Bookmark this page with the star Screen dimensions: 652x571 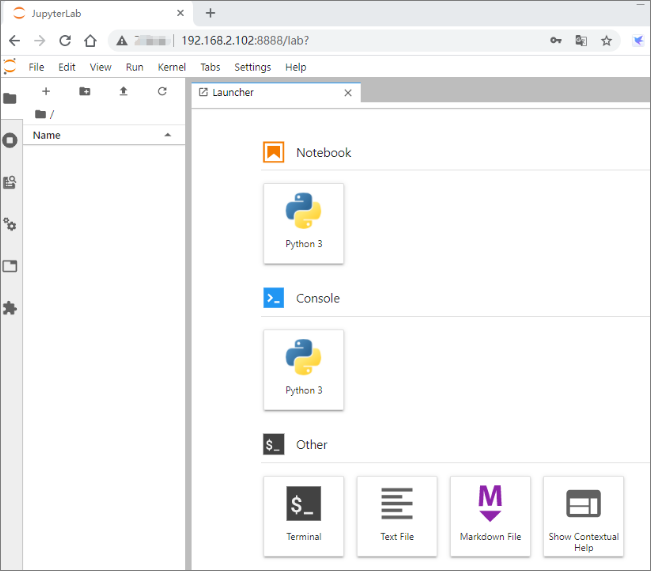pos(606,40)
